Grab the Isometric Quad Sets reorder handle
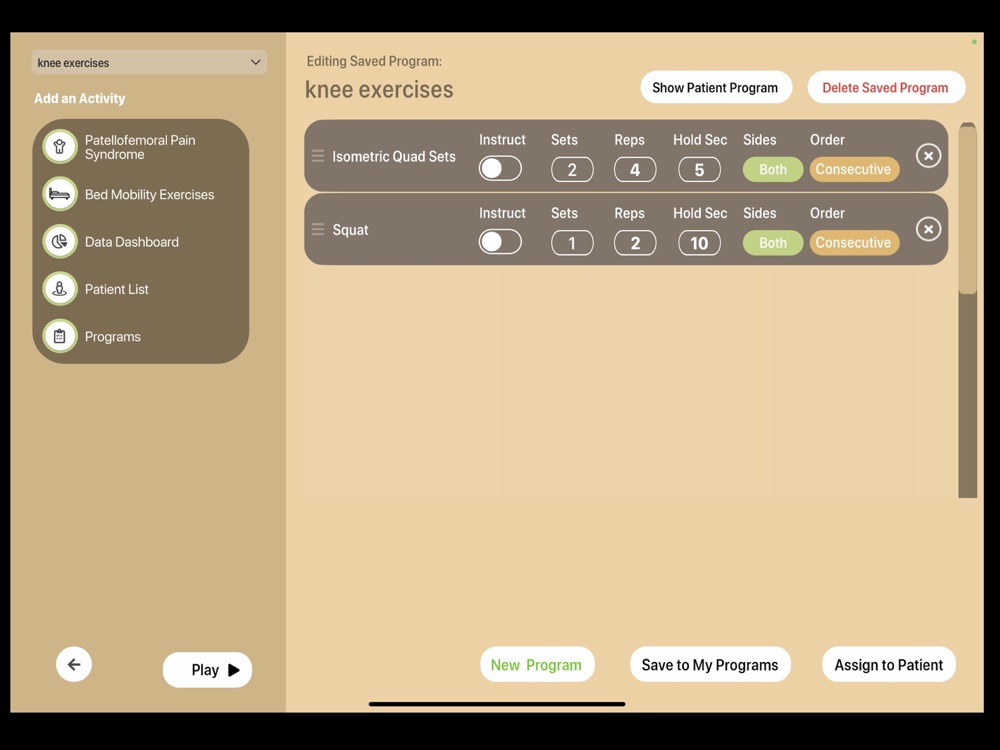The width and height of the screenshot is (1000, 750). pos(318,156)
